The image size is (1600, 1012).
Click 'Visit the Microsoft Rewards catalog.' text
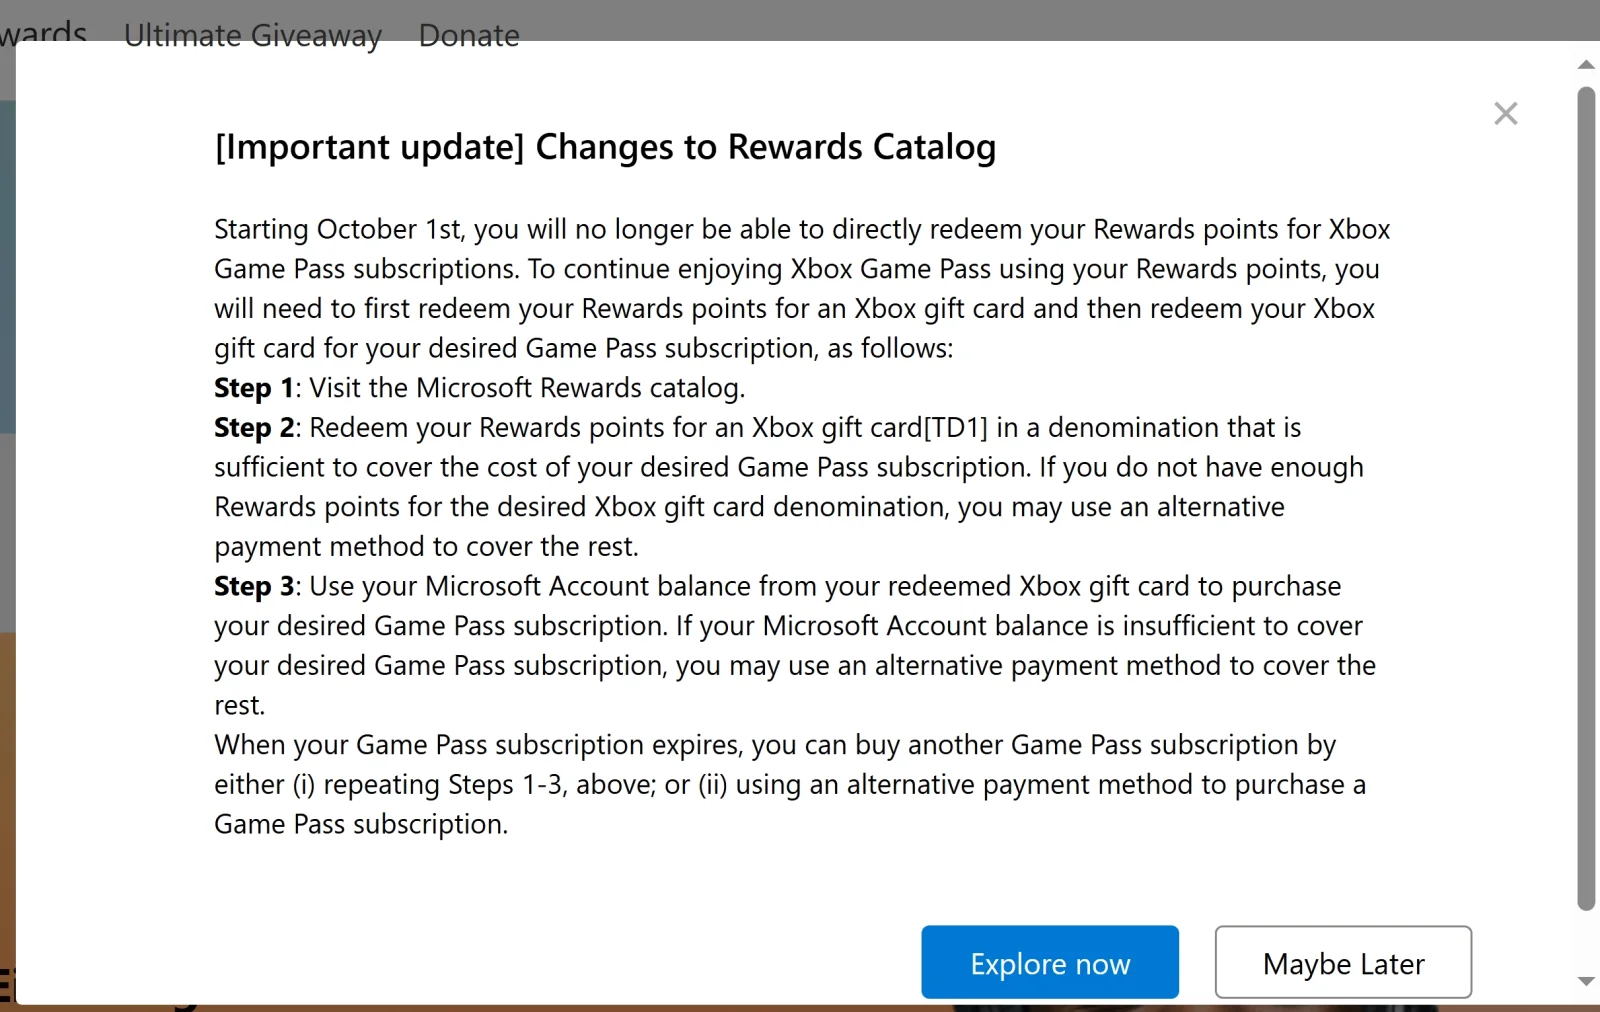tap(527, 388)
